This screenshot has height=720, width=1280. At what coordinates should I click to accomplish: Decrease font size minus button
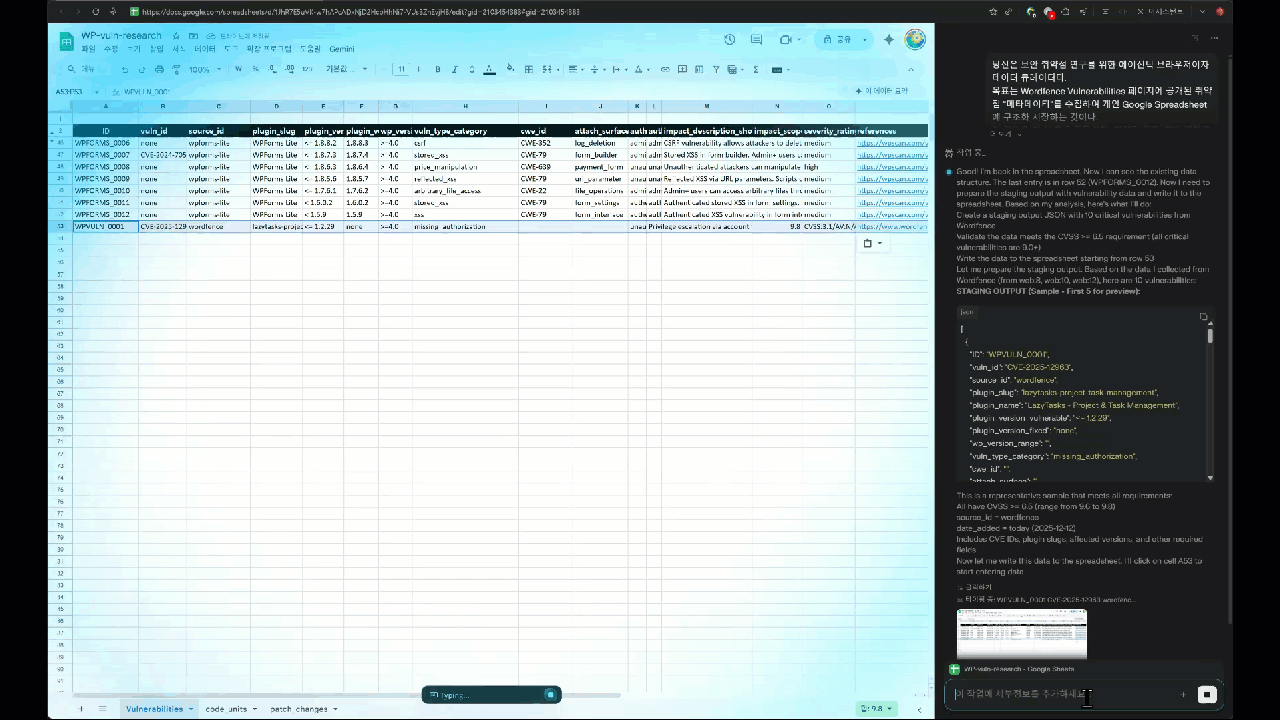click(x=386, y=69)
